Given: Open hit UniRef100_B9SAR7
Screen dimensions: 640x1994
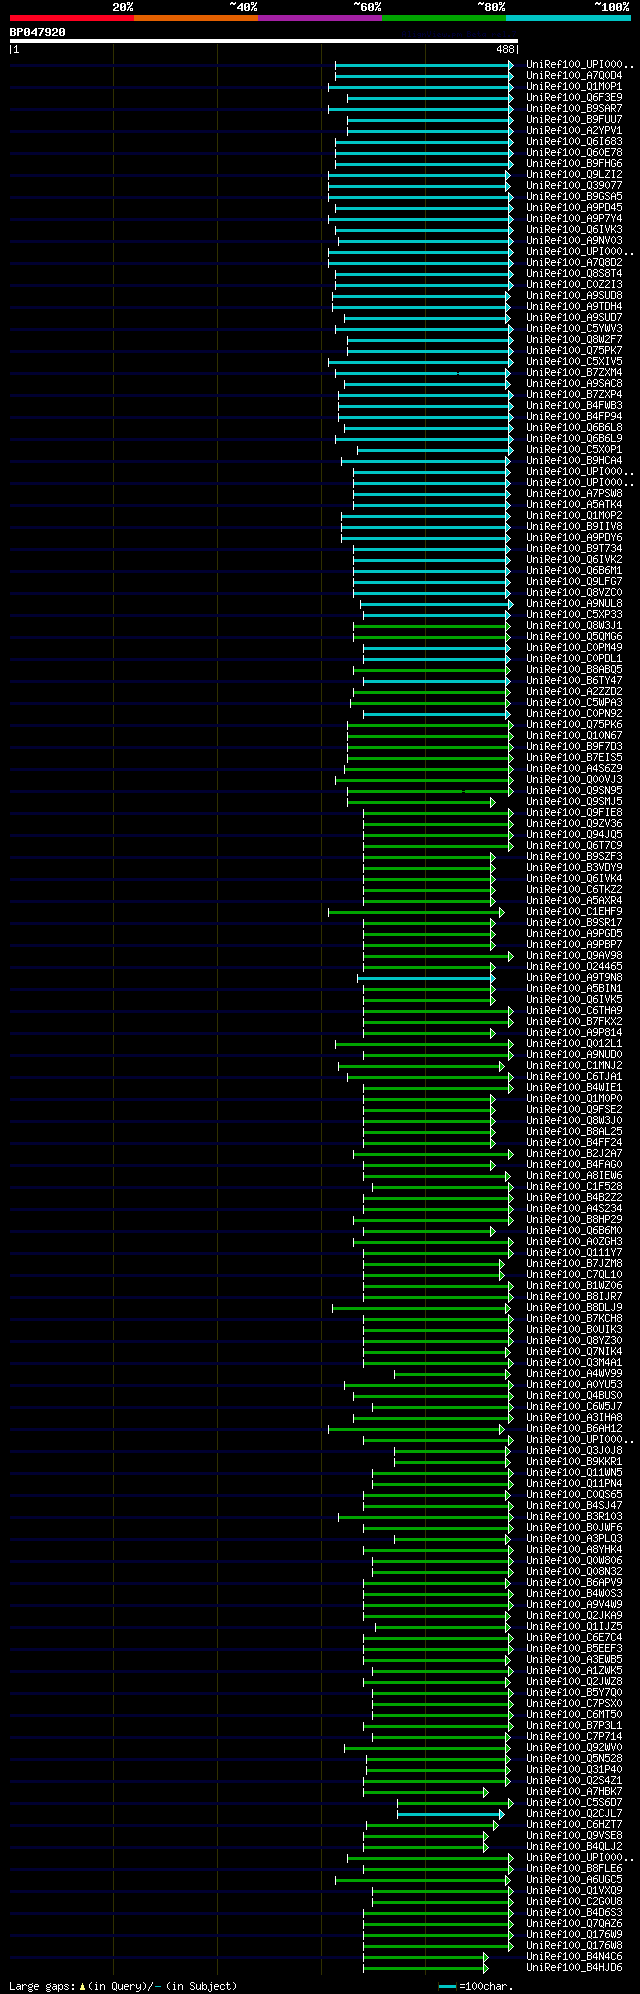Looking at the screenshot, I should point(574,108).
